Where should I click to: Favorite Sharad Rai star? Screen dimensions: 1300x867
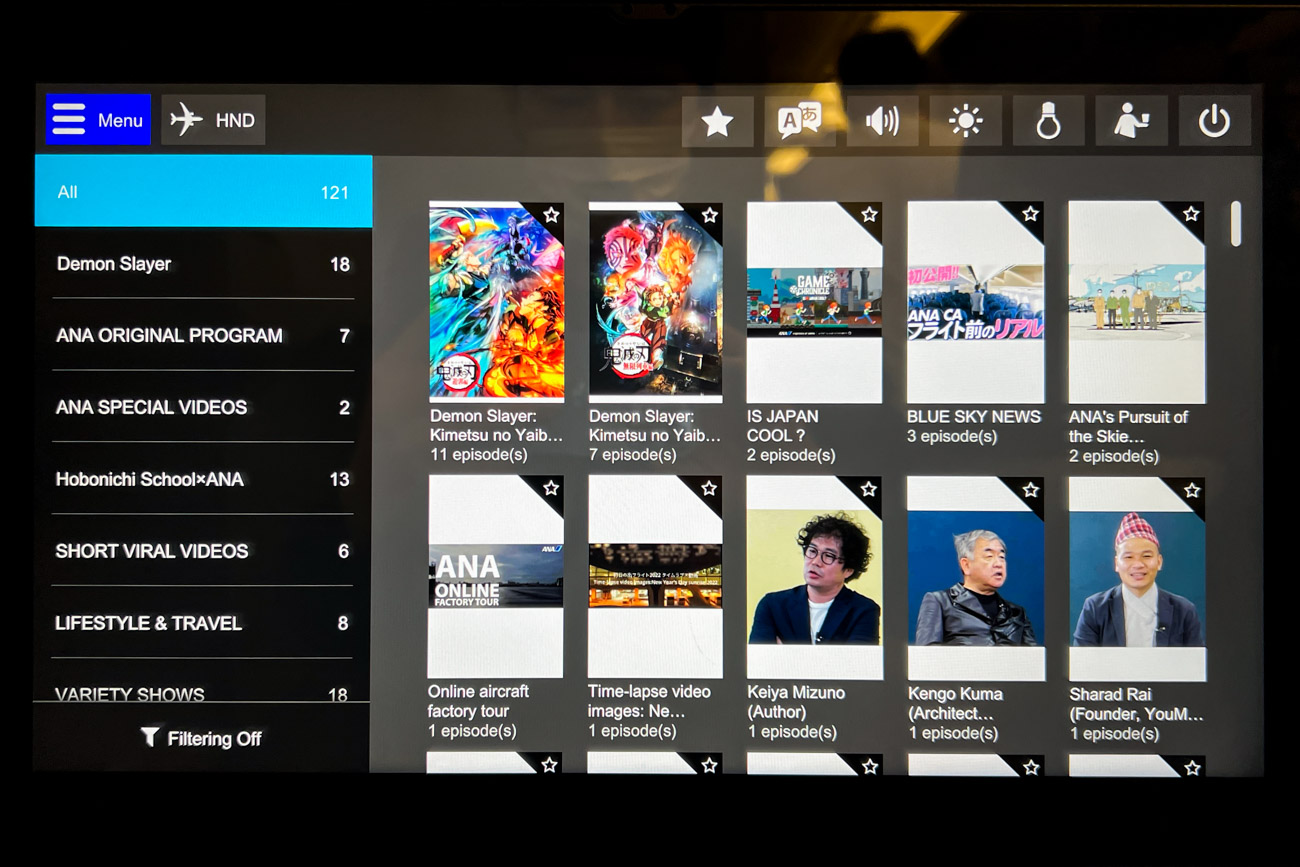[1192, 490]
